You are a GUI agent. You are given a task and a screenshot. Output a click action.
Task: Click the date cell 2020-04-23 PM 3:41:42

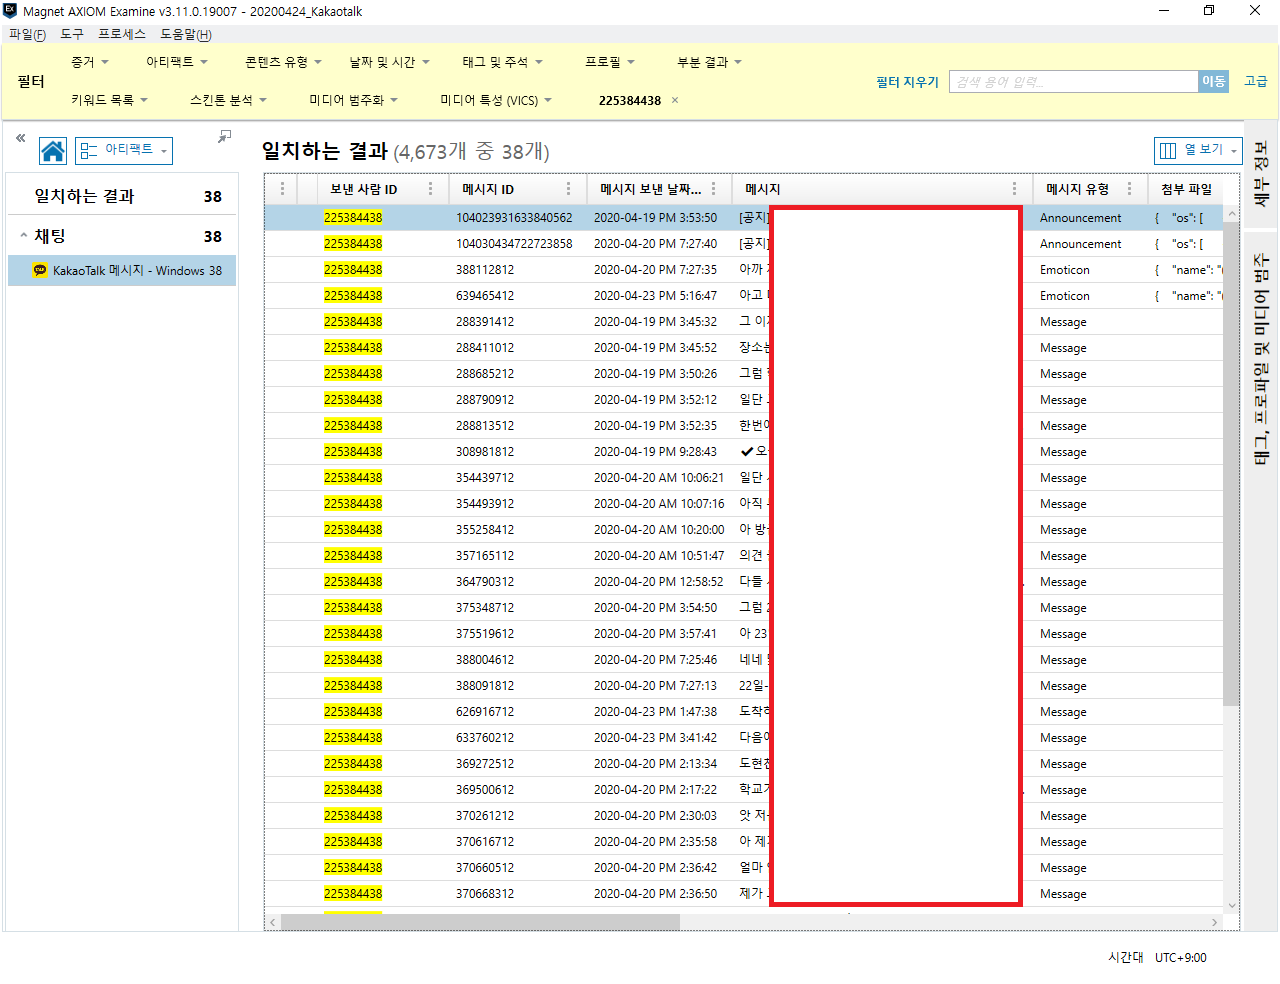[655, 737]
